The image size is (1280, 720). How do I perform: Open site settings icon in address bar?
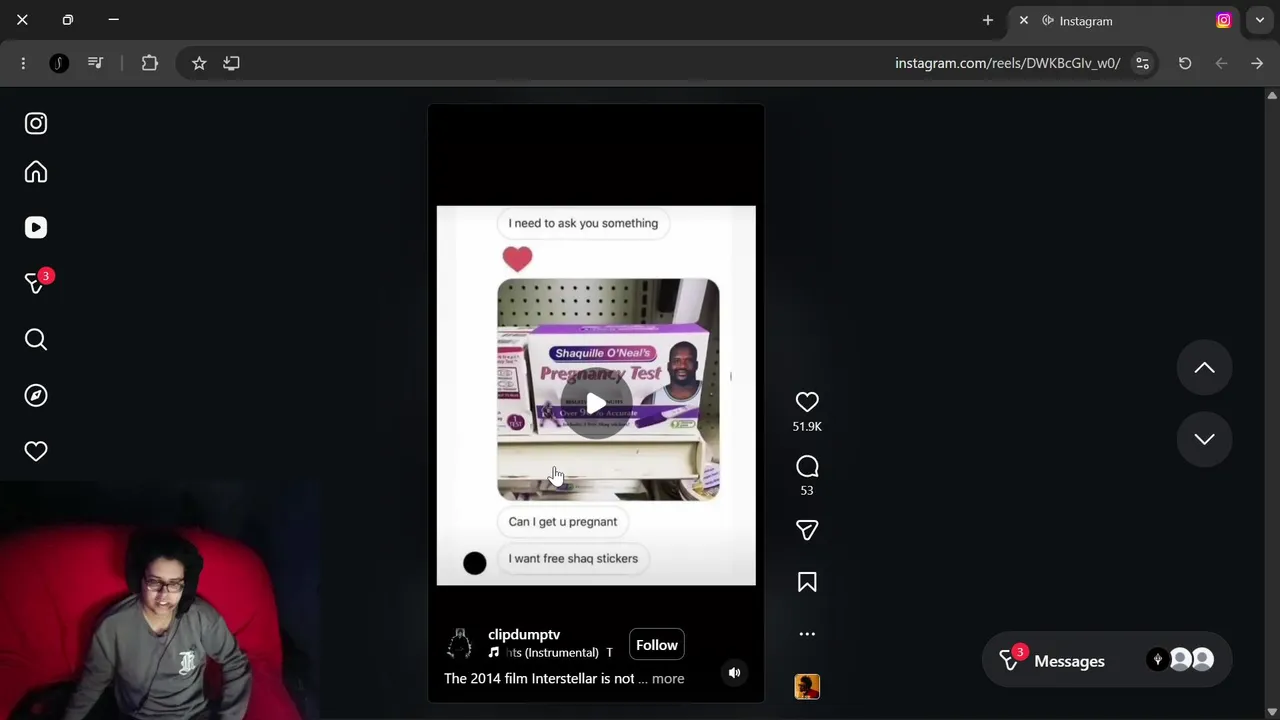pyautogui.click(x=1142, y=63)
